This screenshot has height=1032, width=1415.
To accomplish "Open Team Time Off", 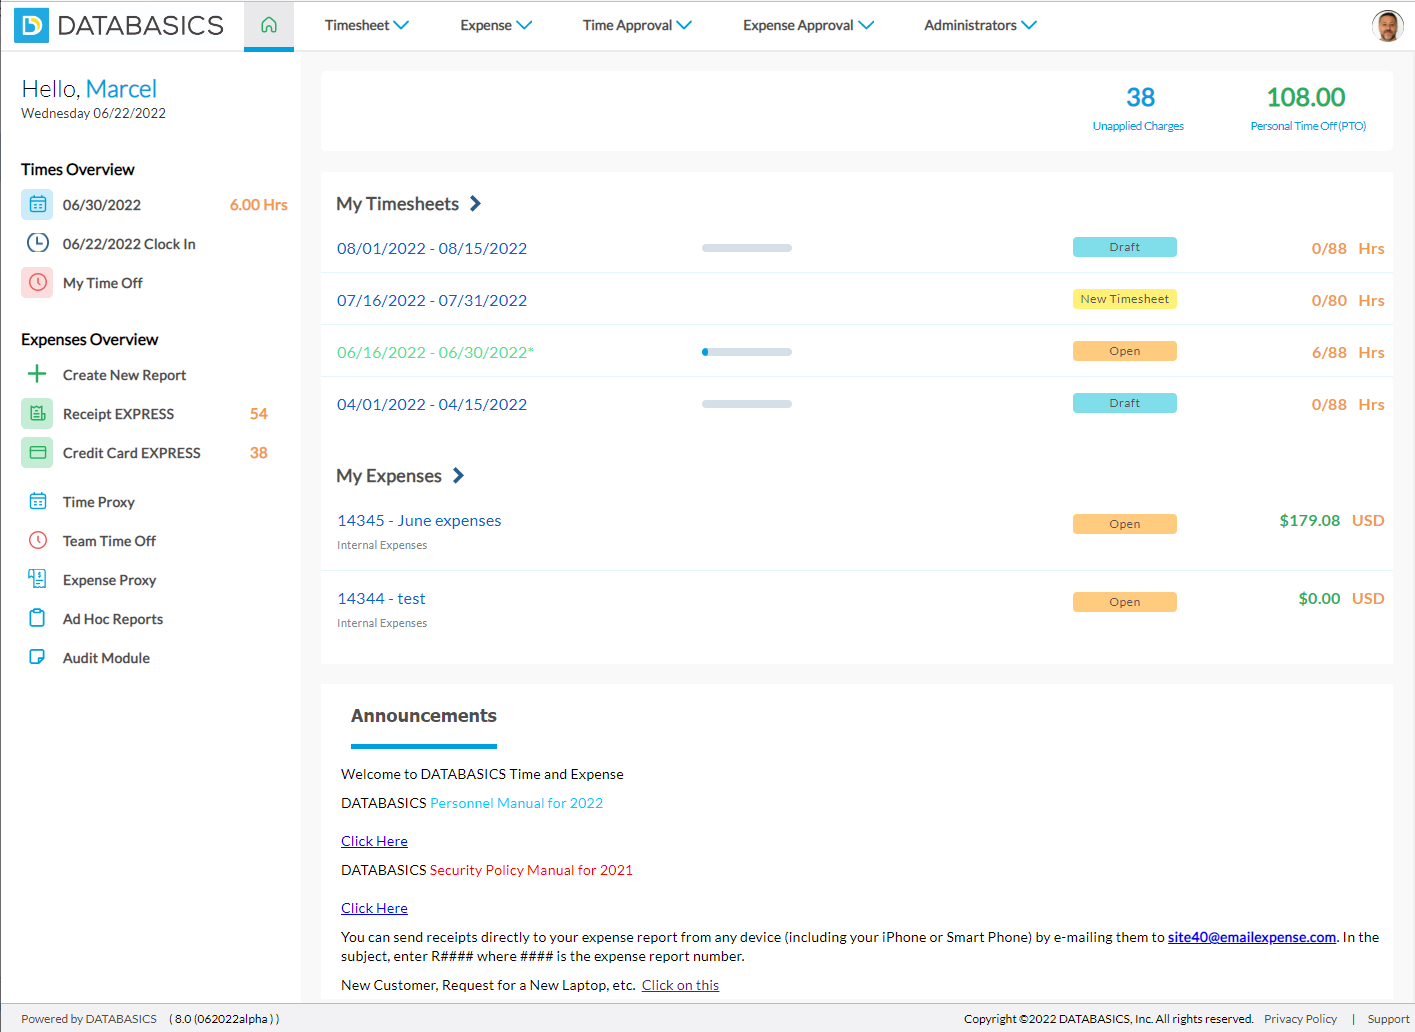I will 110,541.
